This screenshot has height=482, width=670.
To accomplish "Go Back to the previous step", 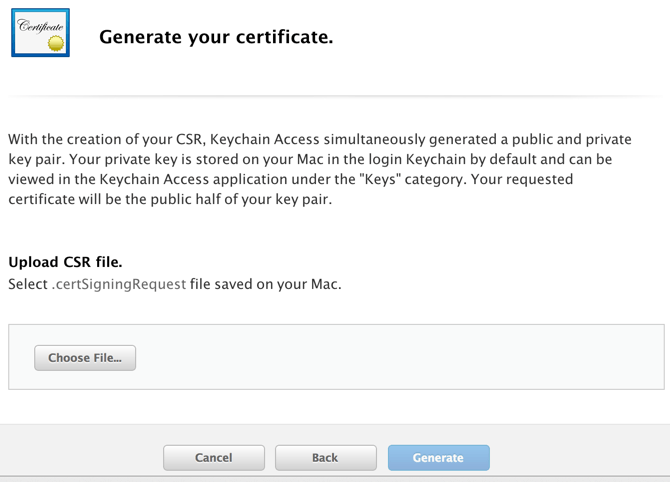I will pyautogui.click(x=326, y=458).
